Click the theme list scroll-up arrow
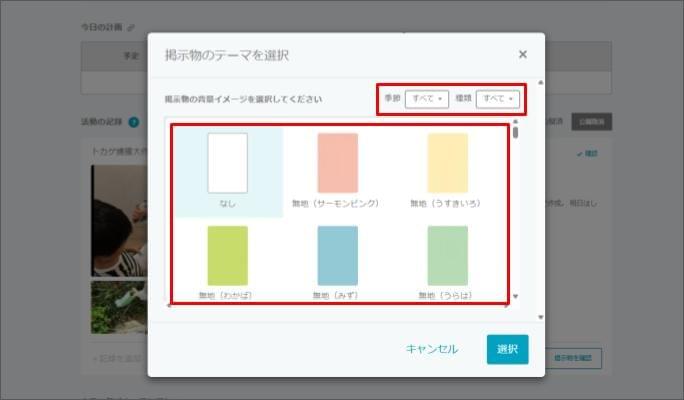This screenshot has height=400, width=684. (516, 122)
